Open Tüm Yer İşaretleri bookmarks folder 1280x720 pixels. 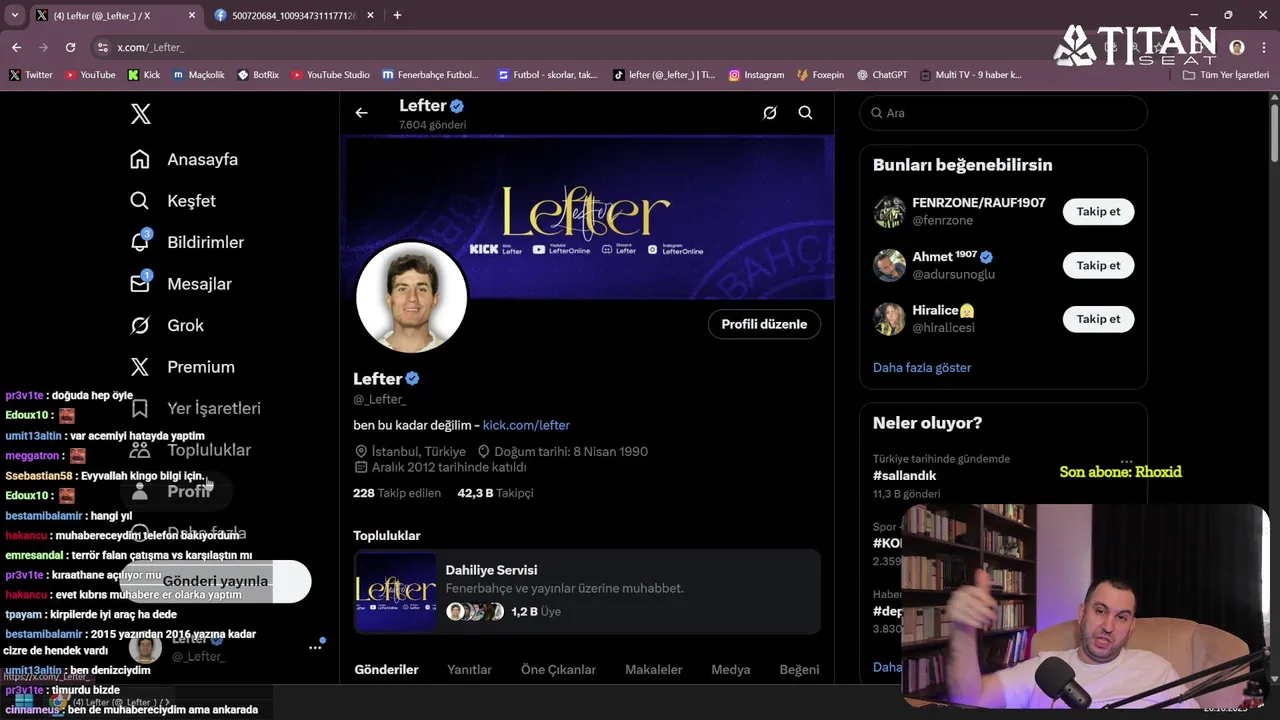coord(1226,75)
